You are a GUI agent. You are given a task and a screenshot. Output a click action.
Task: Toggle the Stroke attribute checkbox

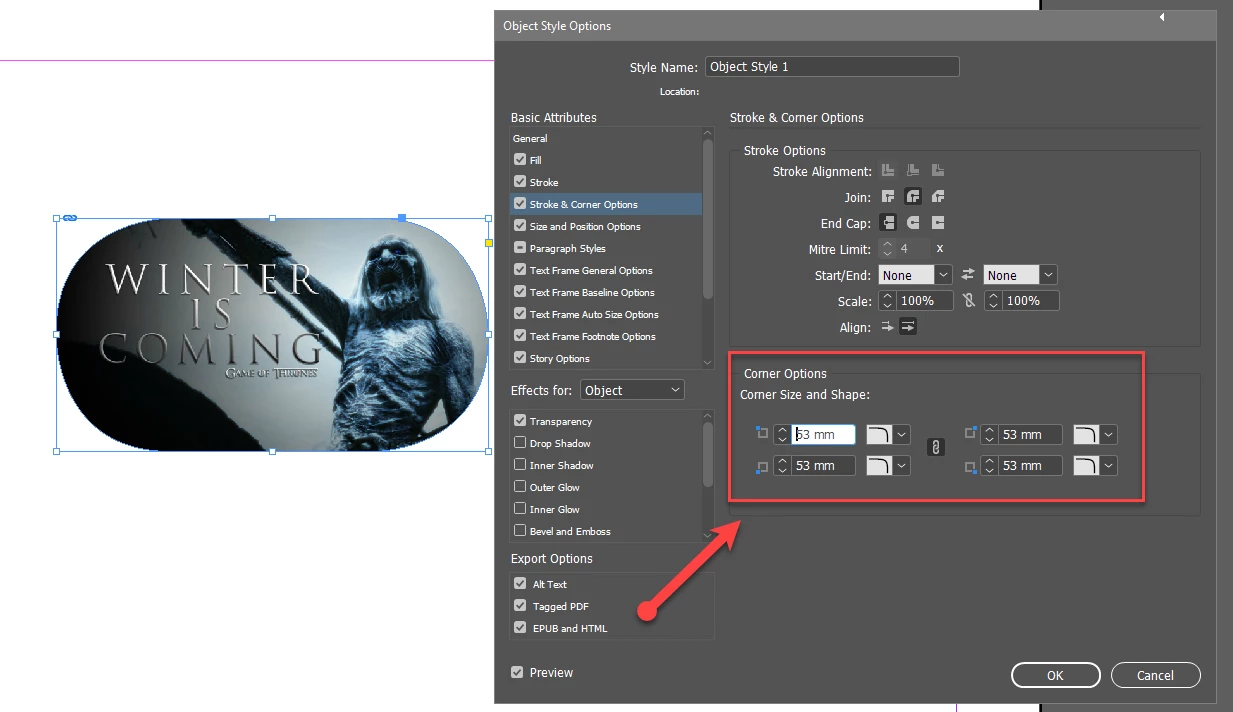(x=520, y=182)
